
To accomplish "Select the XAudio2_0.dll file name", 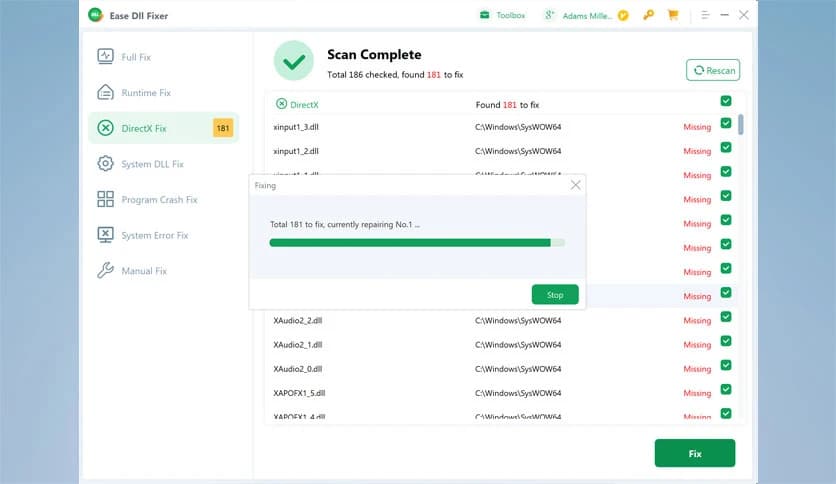I will click(x=298, y=369).
